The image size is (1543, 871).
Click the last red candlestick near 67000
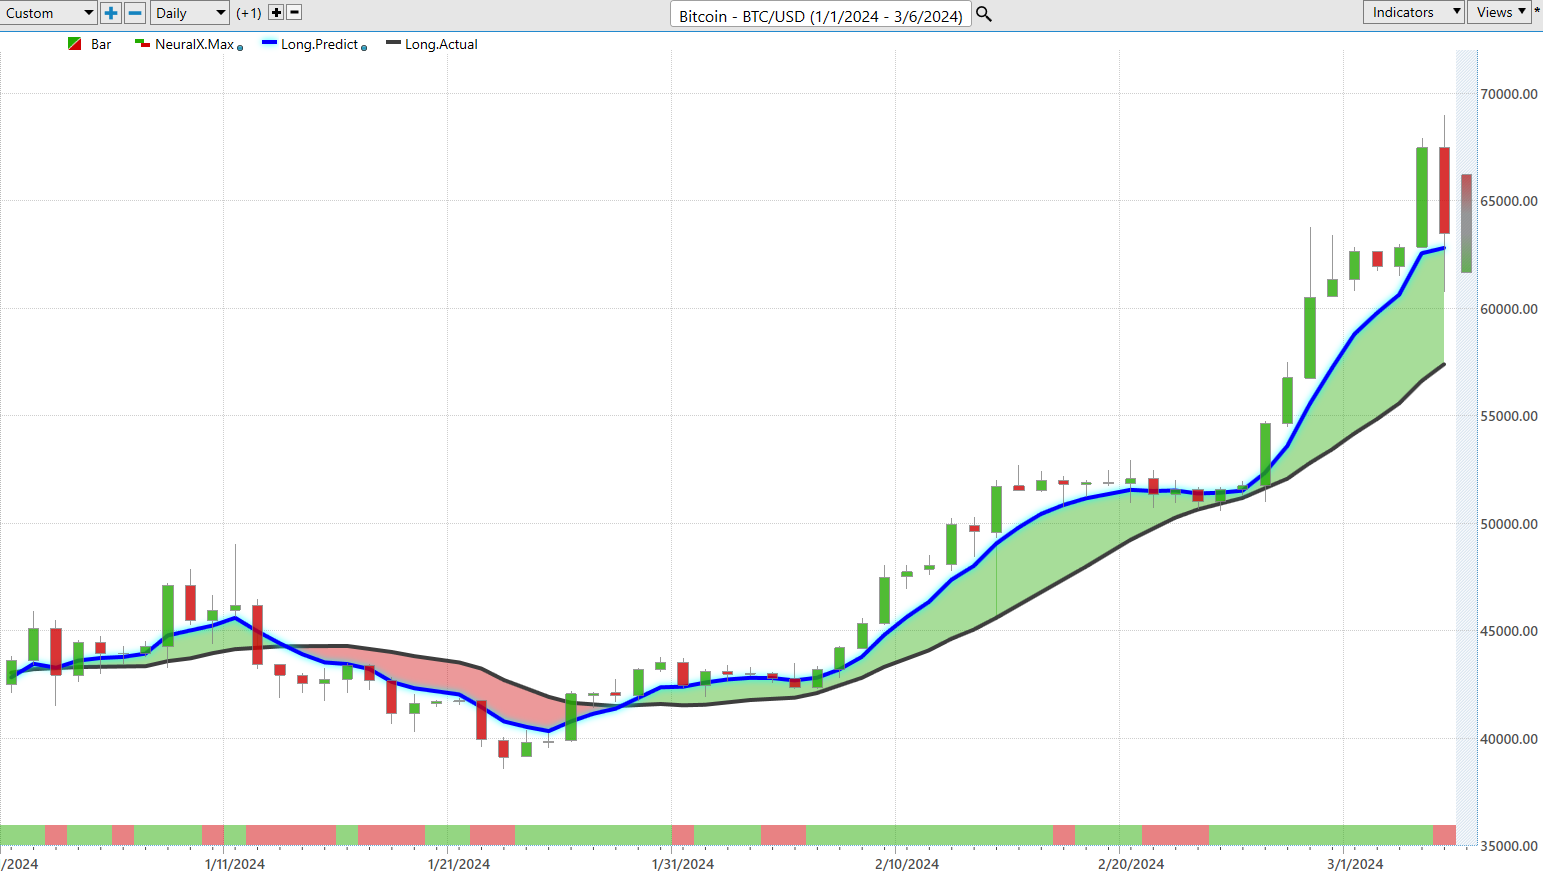click(1444, 190)
